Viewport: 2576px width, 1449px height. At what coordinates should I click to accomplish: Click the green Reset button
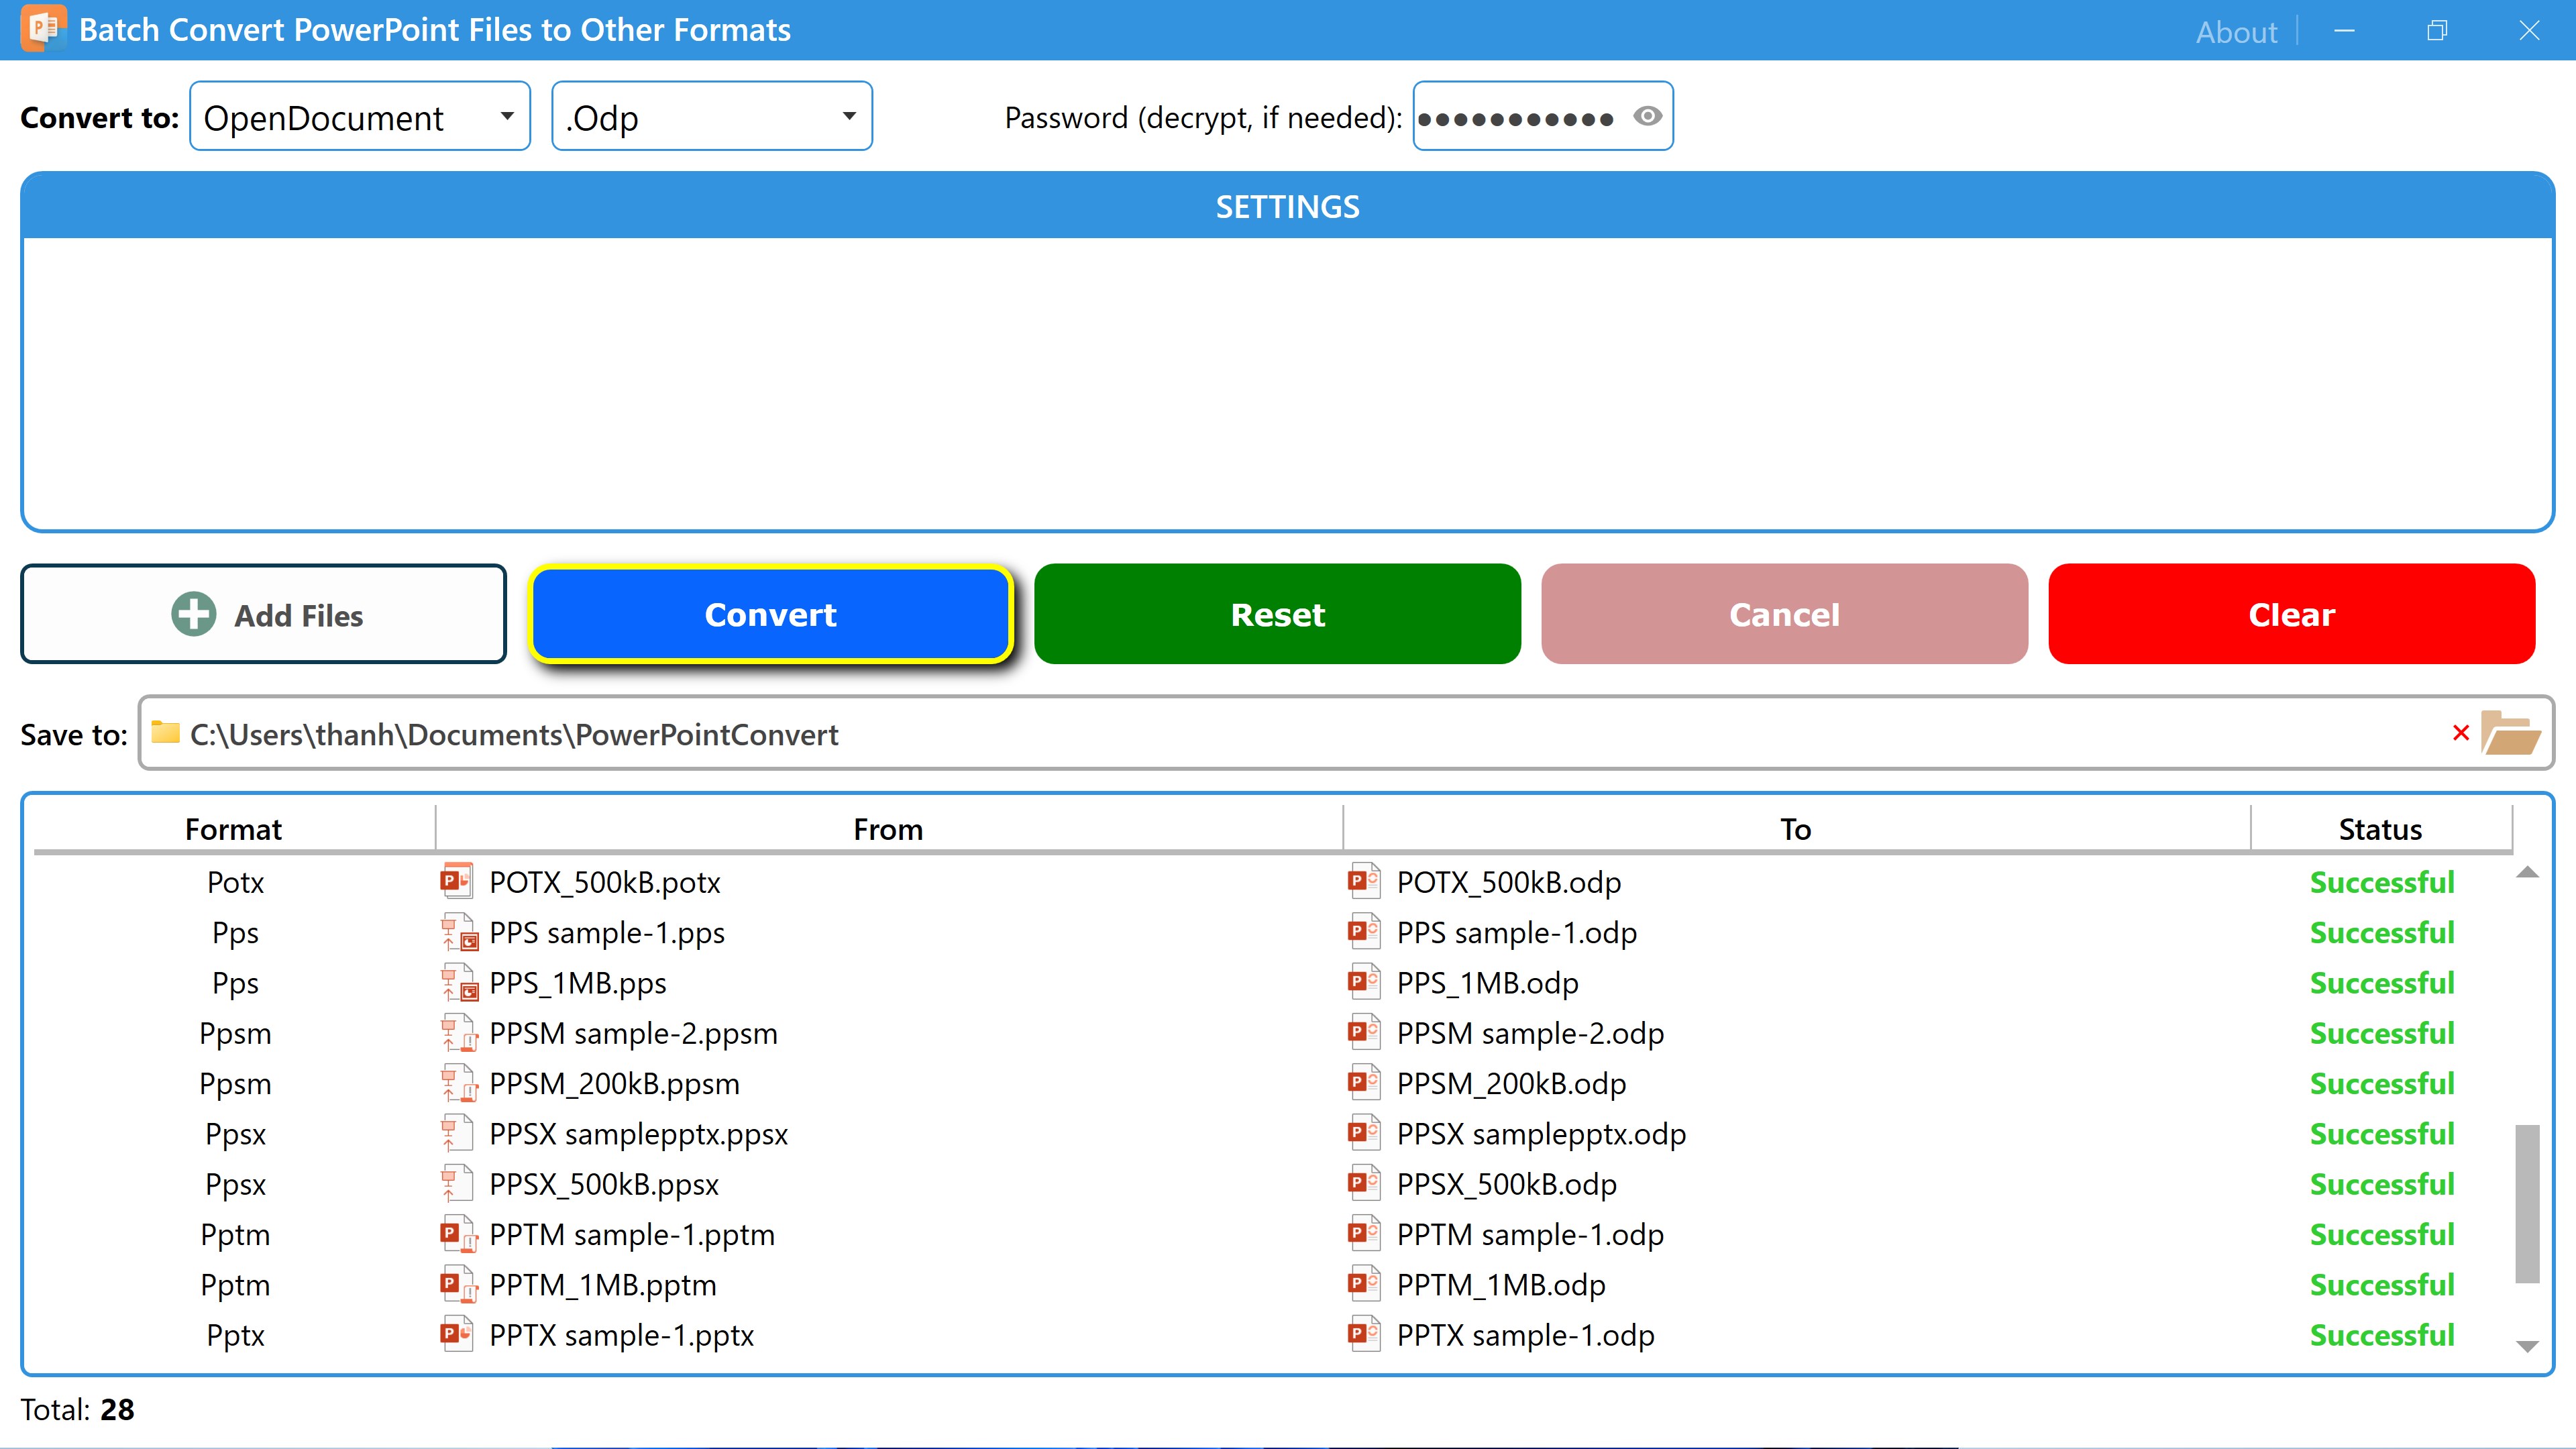pyautogui.click(x=1278, y=614)
